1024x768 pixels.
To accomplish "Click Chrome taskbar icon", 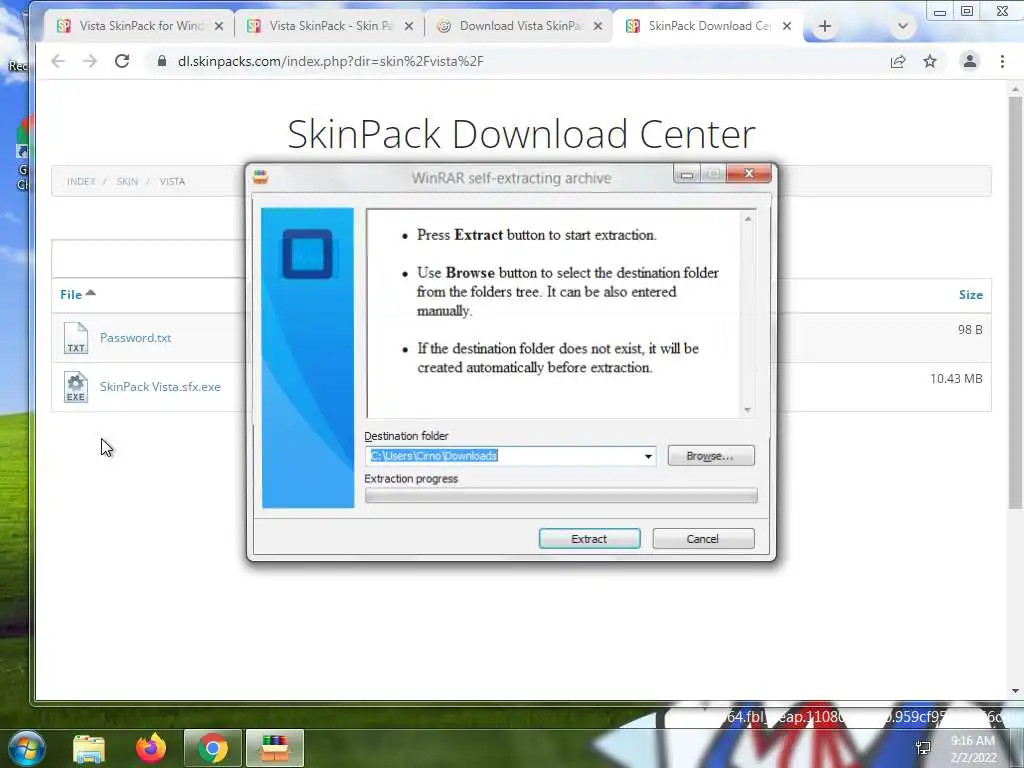I will tap(212, 749).
